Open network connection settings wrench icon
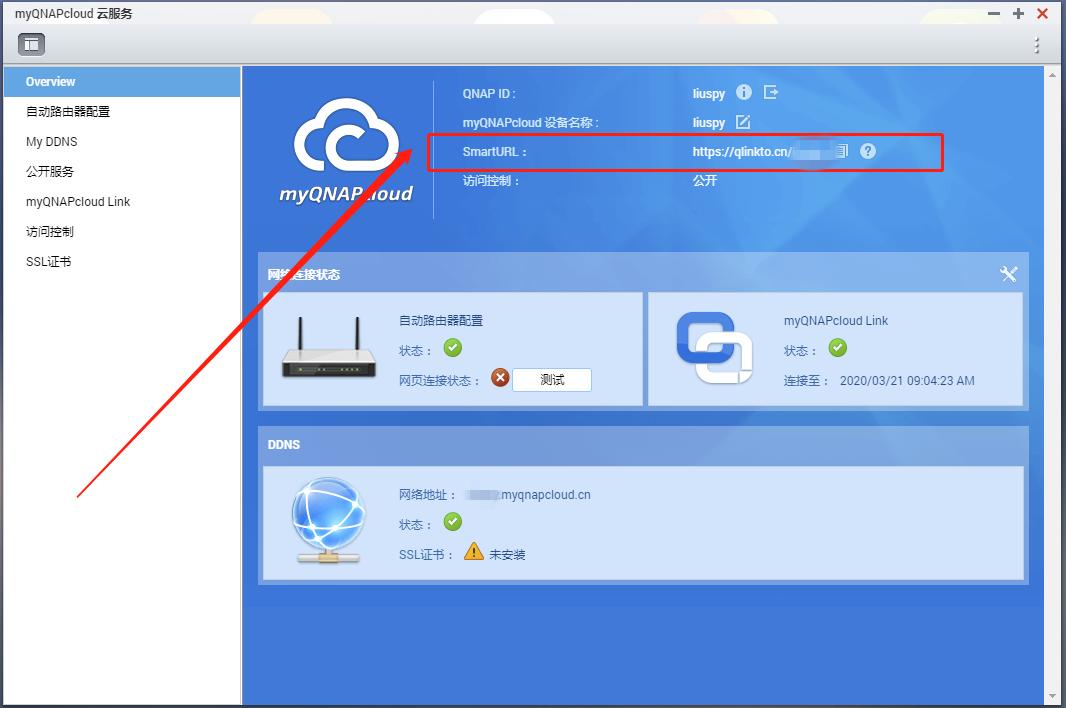 pyautogui.click(x=1008, y=274)
